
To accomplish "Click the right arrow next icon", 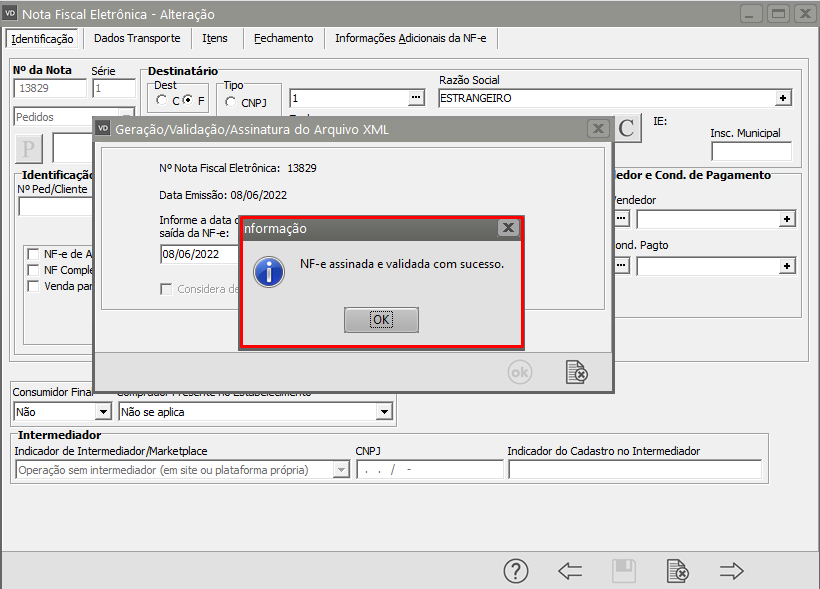I will click(732, 571).
